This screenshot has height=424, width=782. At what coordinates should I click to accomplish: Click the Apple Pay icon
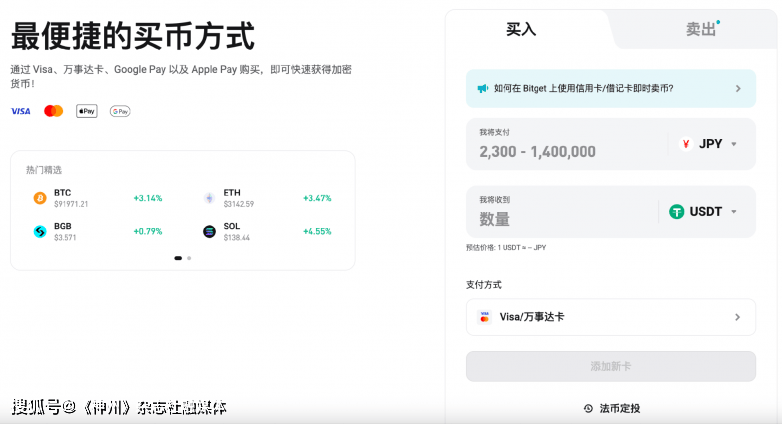click(x=87, y=111)
